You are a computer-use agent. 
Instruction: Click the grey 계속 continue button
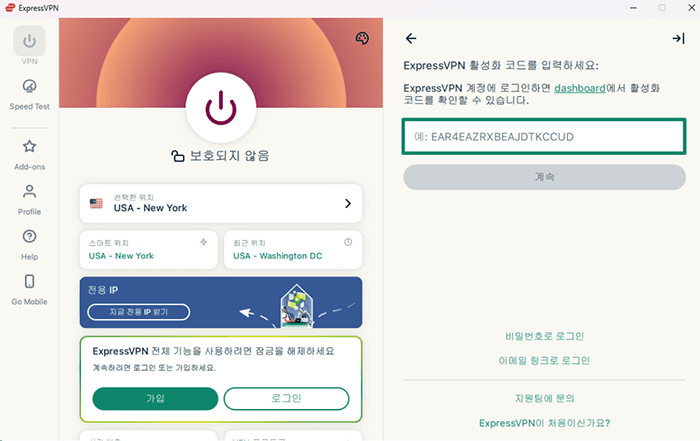click(544, 177)
